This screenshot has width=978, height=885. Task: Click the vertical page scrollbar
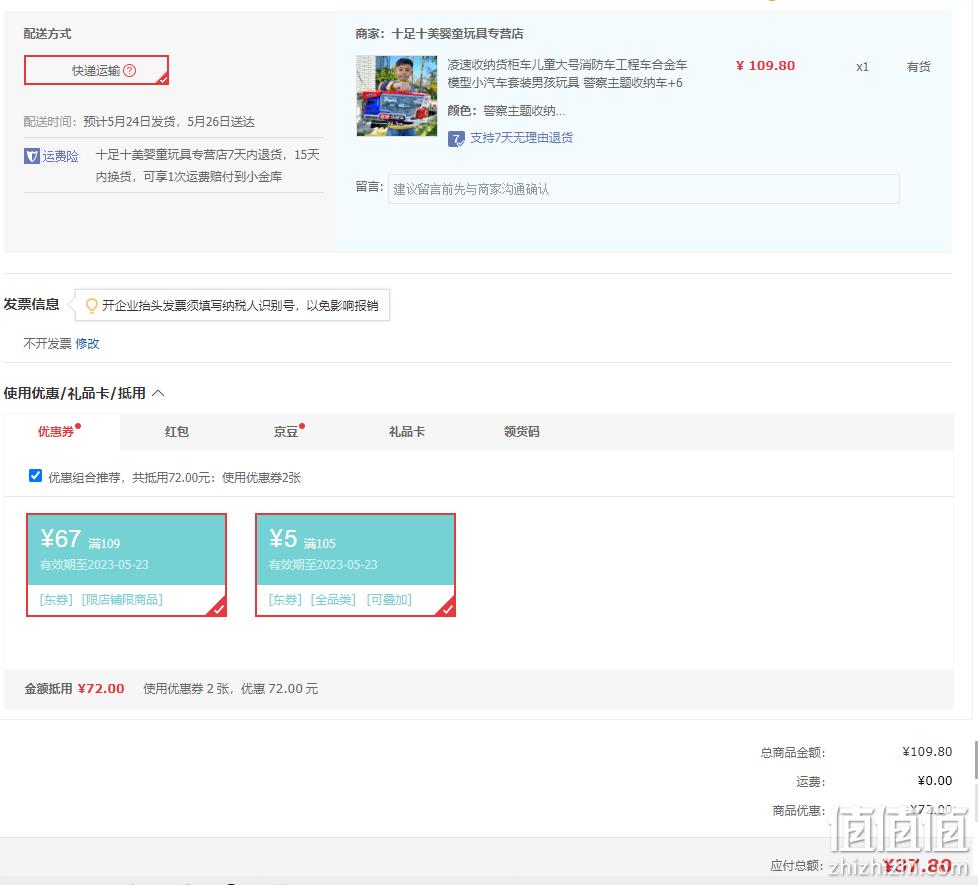click(x=976, y=758)
